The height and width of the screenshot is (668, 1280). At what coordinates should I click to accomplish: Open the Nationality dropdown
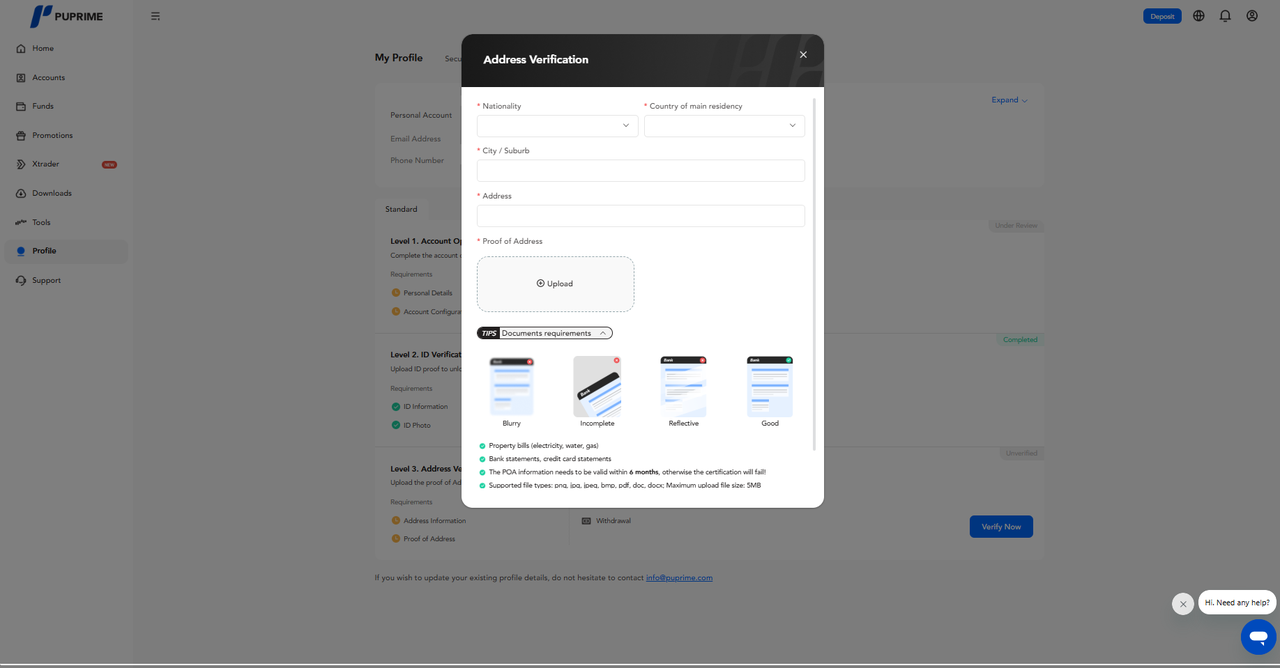(x=557, y=126)
